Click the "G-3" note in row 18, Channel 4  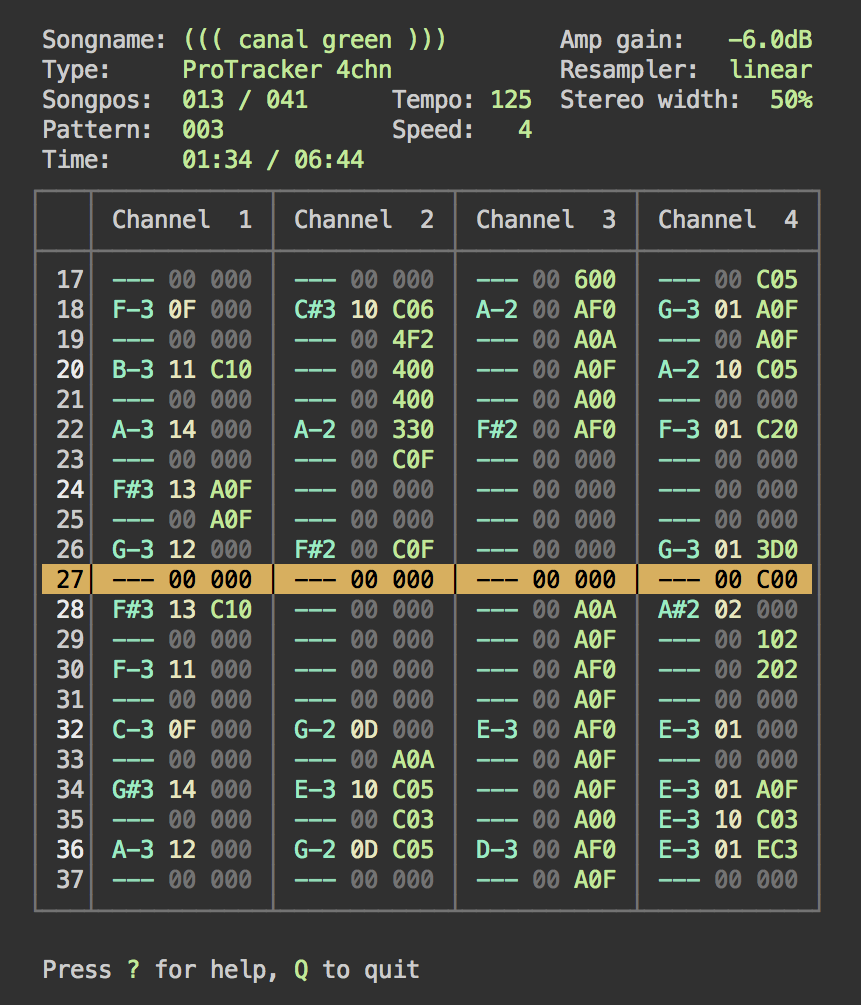pos(679,310)
